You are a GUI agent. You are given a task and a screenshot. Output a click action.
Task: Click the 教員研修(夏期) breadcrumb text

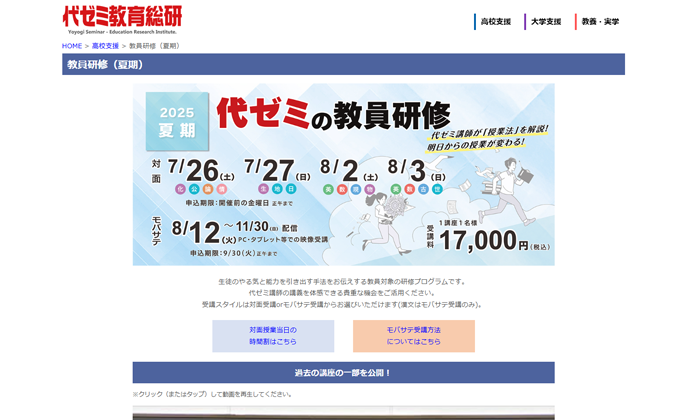tap(155, 46)
